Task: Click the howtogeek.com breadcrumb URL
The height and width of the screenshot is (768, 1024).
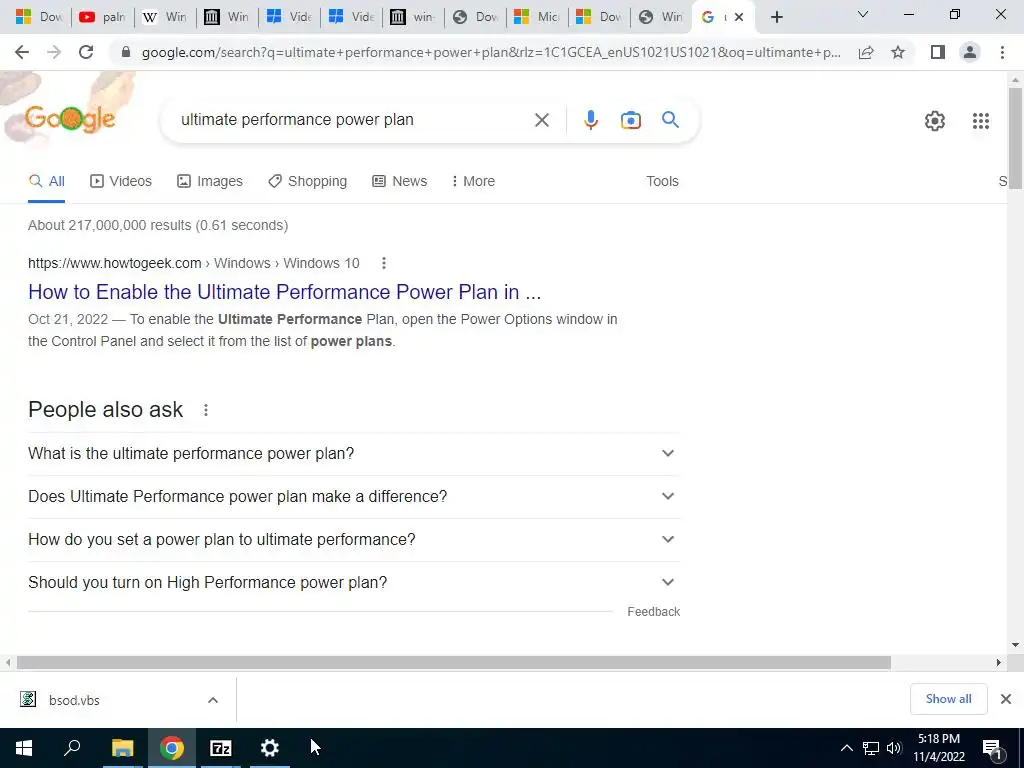Action: pyautogui.click(x=193, y=263)
